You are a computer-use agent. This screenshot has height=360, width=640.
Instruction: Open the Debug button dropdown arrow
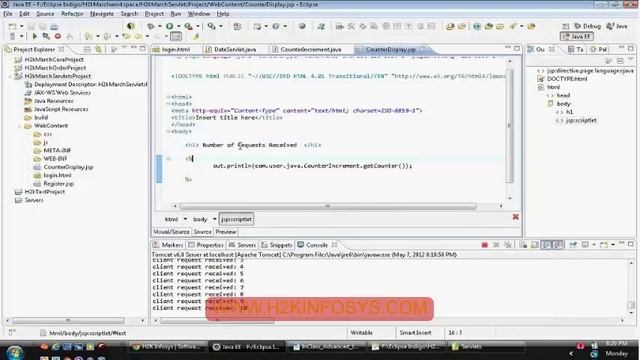click(160, 26)
